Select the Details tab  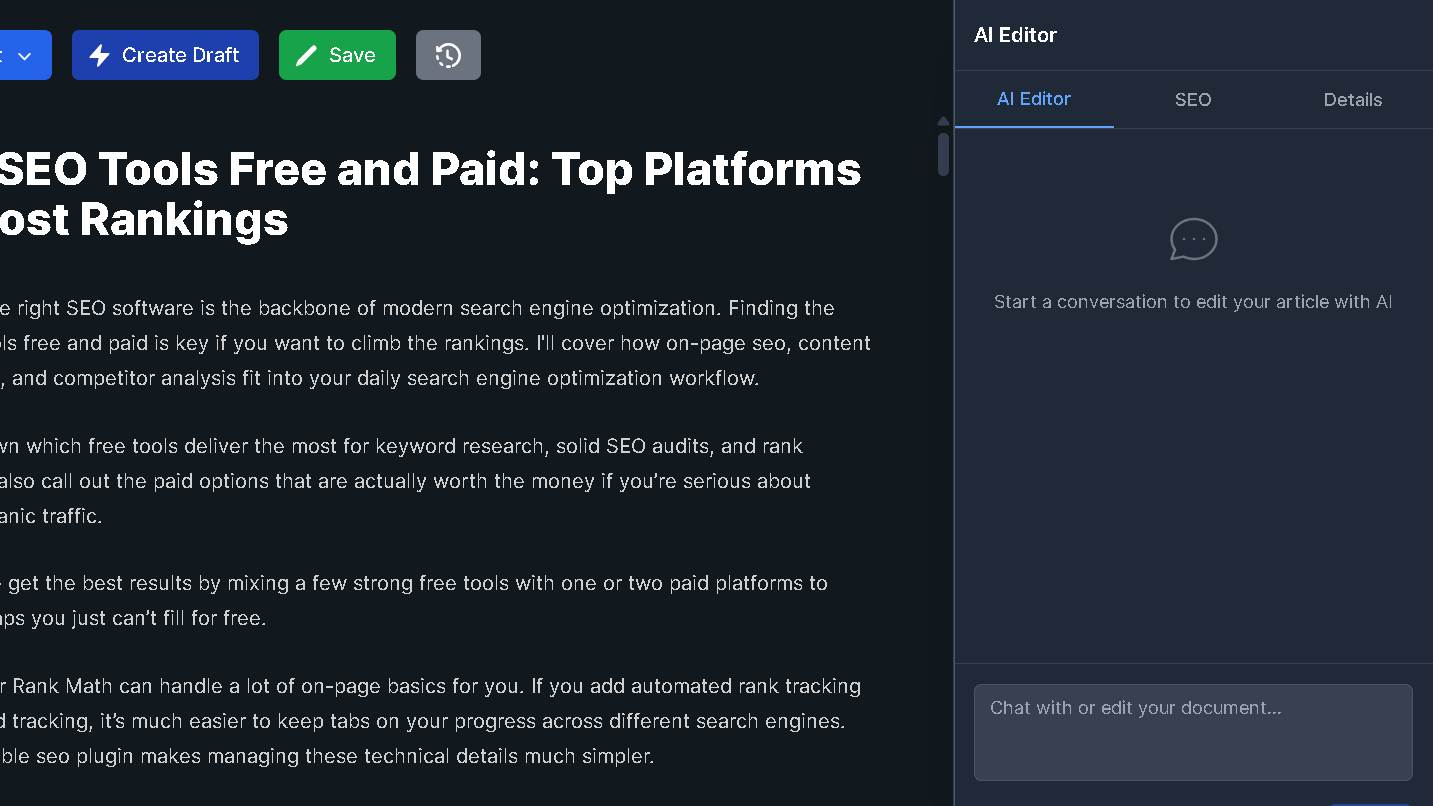pos(1352,100)
